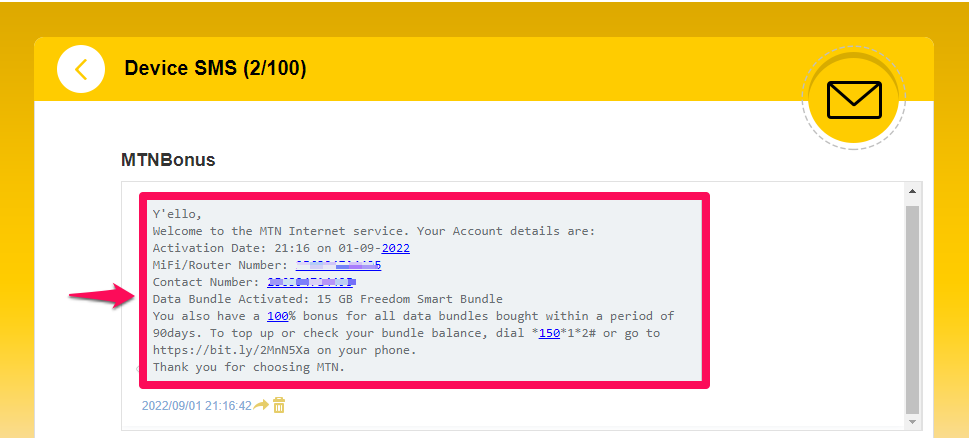Screen dimensions: 969x438
Task: Open the blurred MiFi/Router number link
Action: pos(338,266)
